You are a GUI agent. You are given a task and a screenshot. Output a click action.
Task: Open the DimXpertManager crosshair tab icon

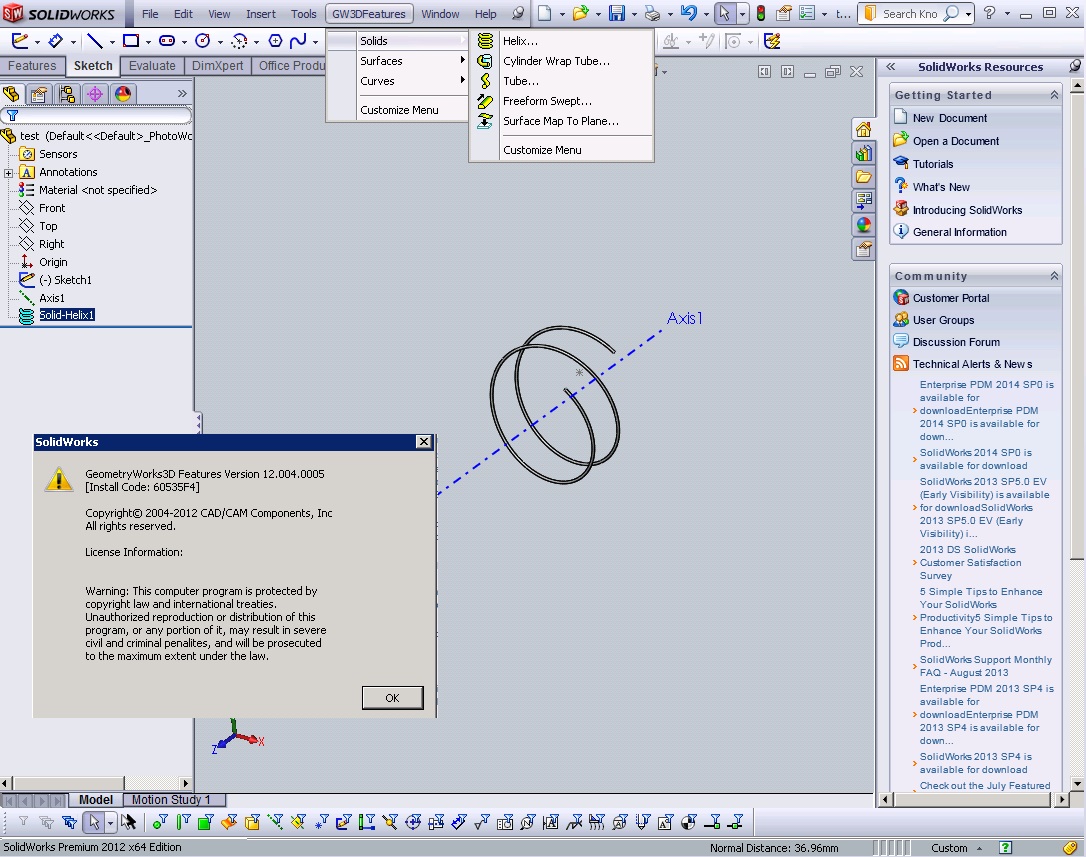tap(95, 94)
